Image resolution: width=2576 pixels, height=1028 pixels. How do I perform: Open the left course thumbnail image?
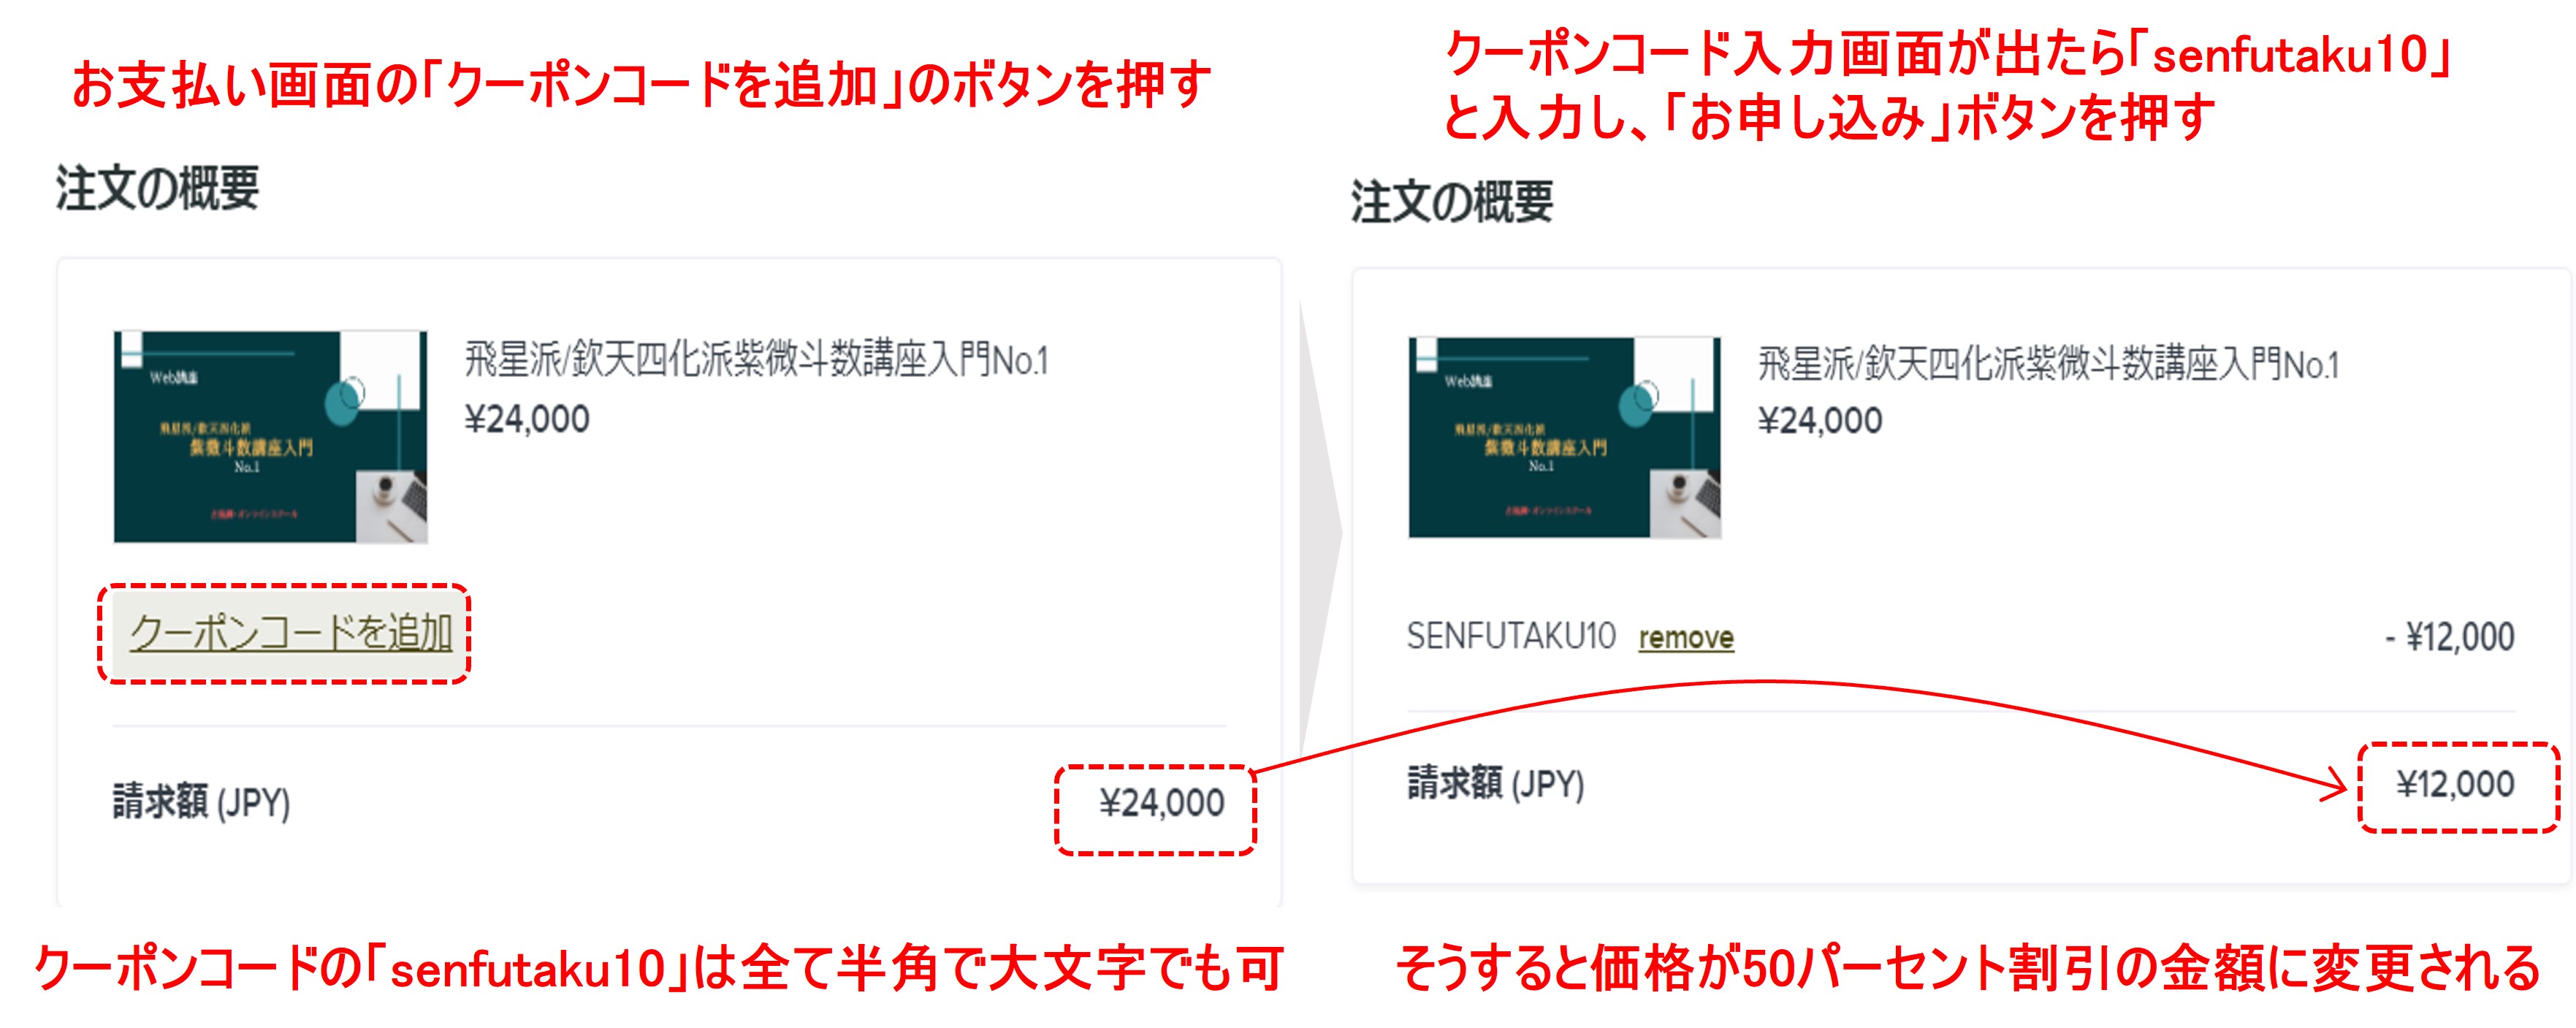(271, 437)
